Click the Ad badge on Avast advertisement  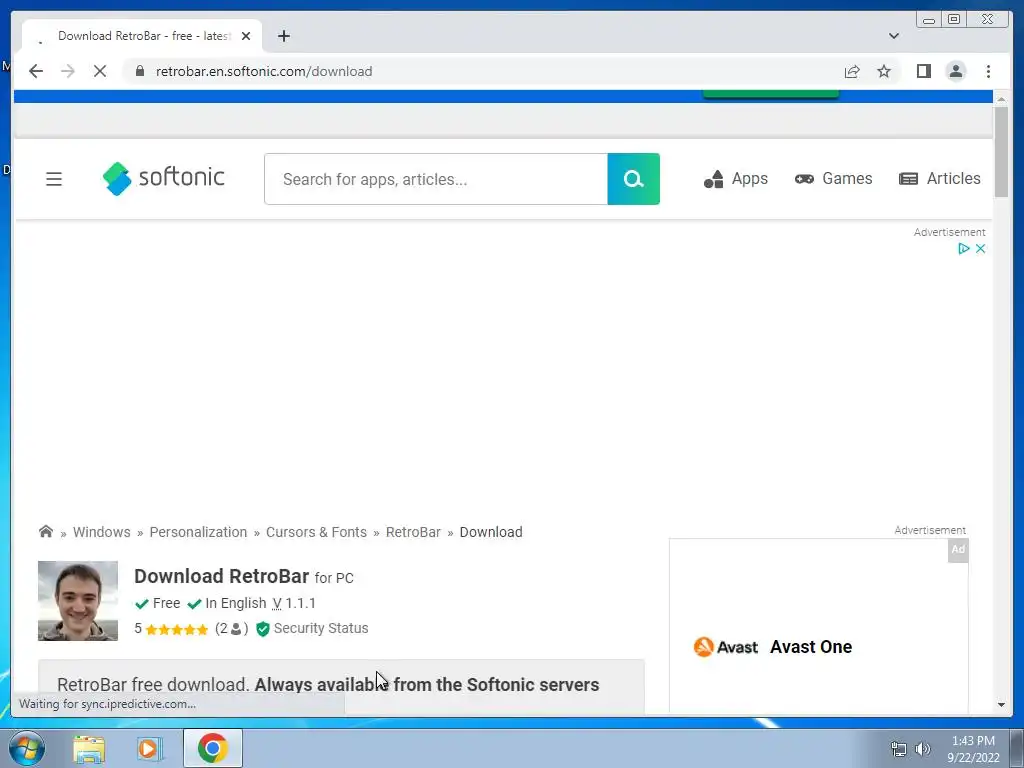click(958, 549)
